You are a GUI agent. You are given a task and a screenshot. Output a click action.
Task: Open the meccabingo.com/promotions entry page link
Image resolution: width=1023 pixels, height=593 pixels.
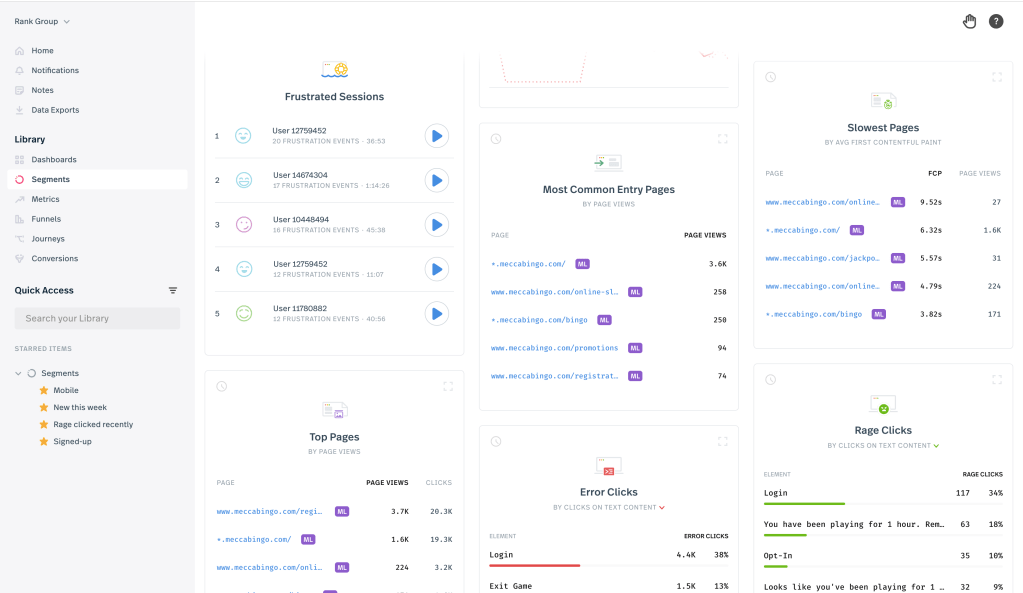pyautogui.click(x=554, y=348)
